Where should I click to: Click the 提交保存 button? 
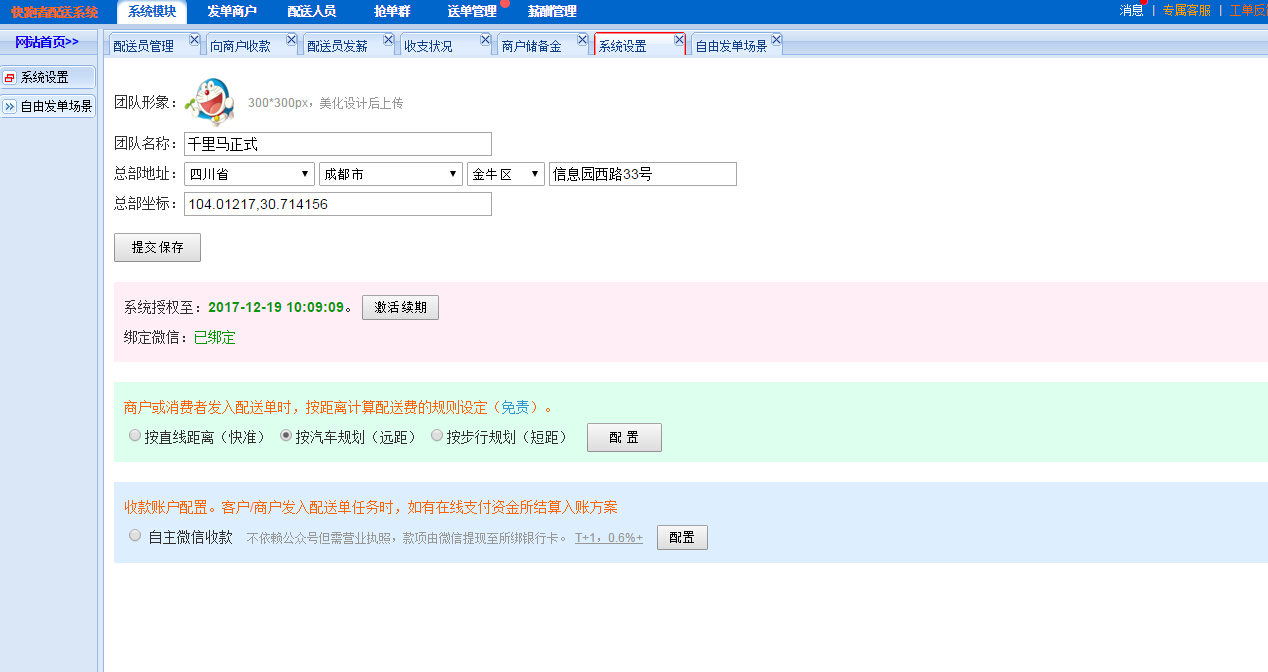click(x=157, y=248)
